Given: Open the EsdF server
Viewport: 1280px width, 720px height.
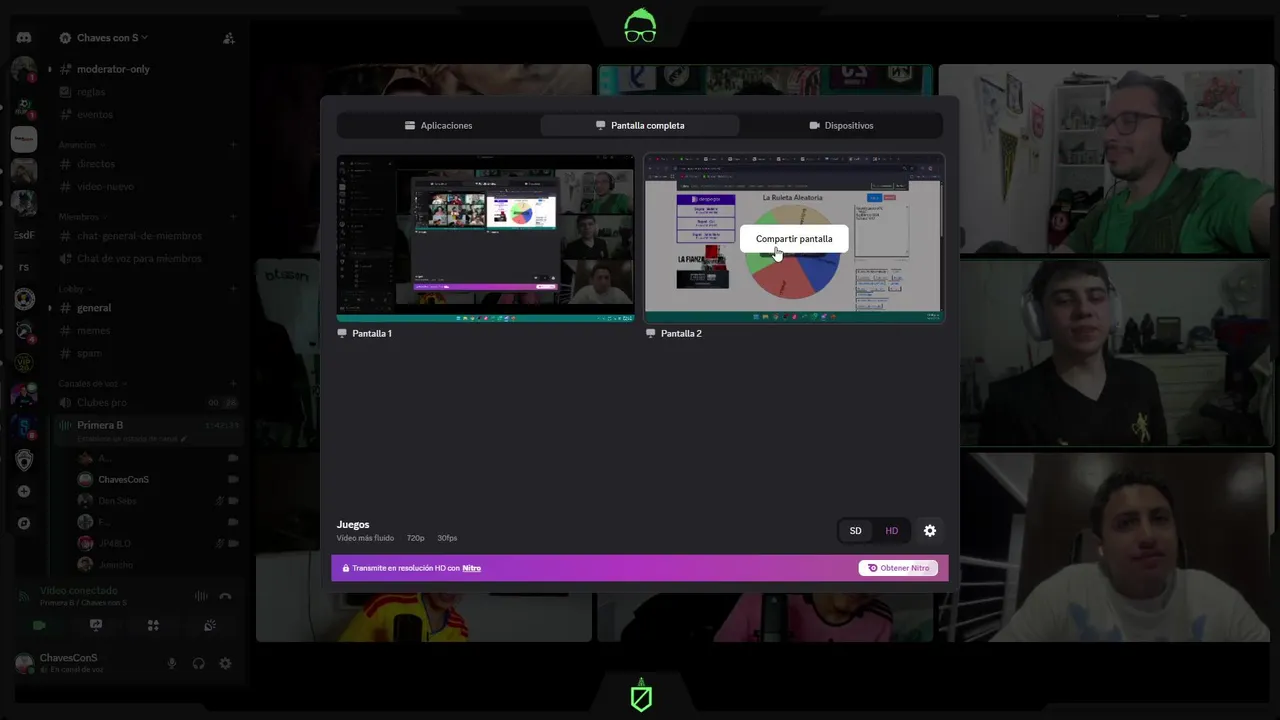Looking at the screenshot, I should tap(24, 235).
